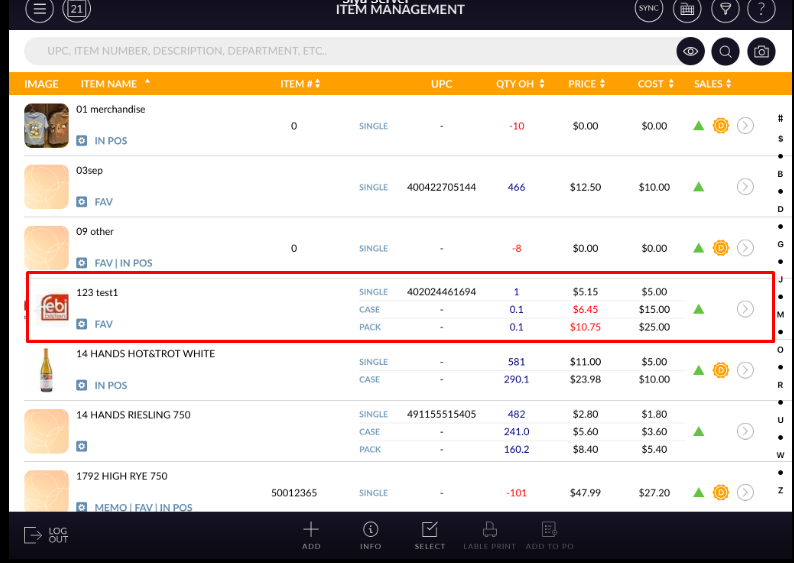Click the camera scan icon

click(x=761, y=51)
